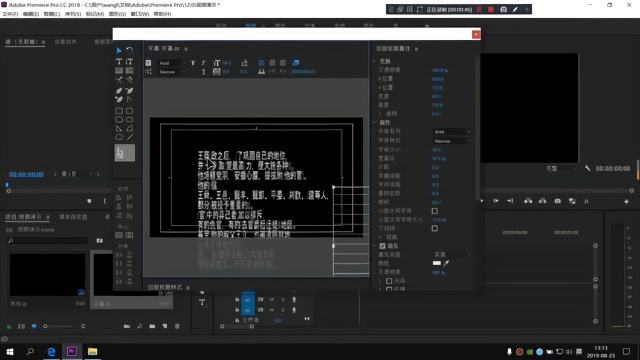Select the Selection arrow tool in title designer

(x=119, y=51)
